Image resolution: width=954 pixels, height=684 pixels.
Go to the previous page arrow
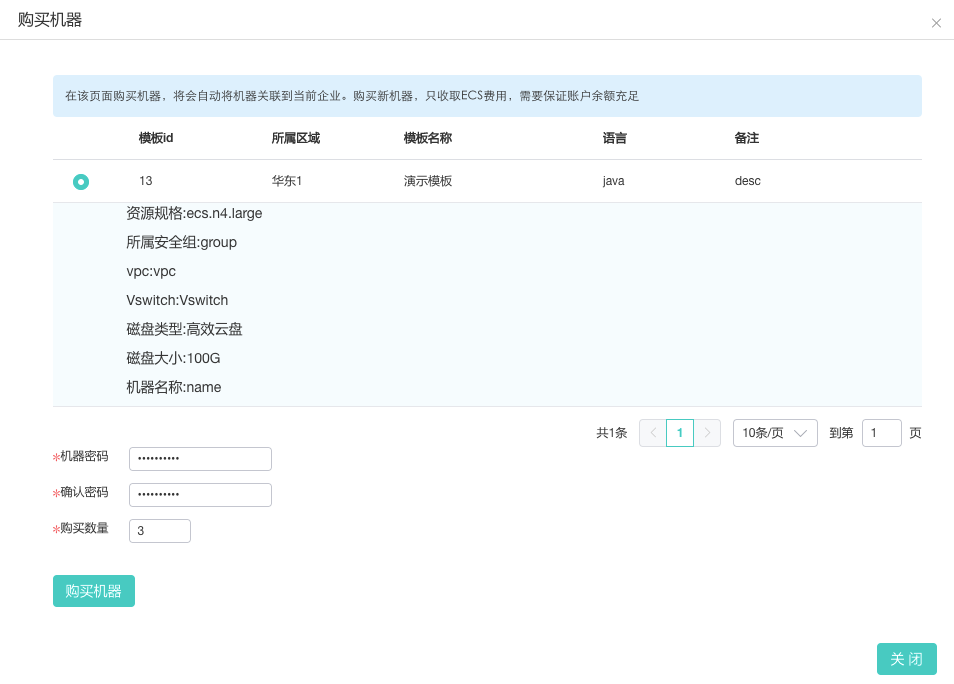(x=653, y=433)
